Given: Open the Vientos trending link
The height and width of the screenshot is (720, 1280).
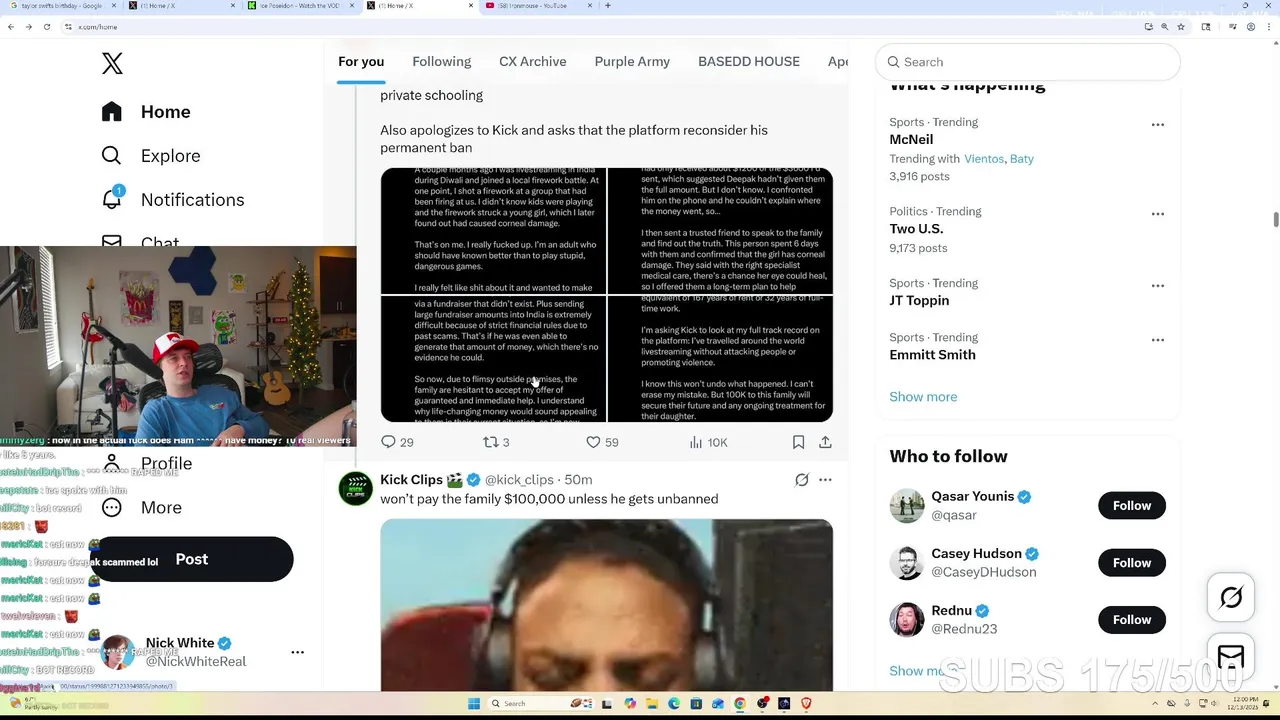Looking at the screenshot, I should tap(984, 159).
